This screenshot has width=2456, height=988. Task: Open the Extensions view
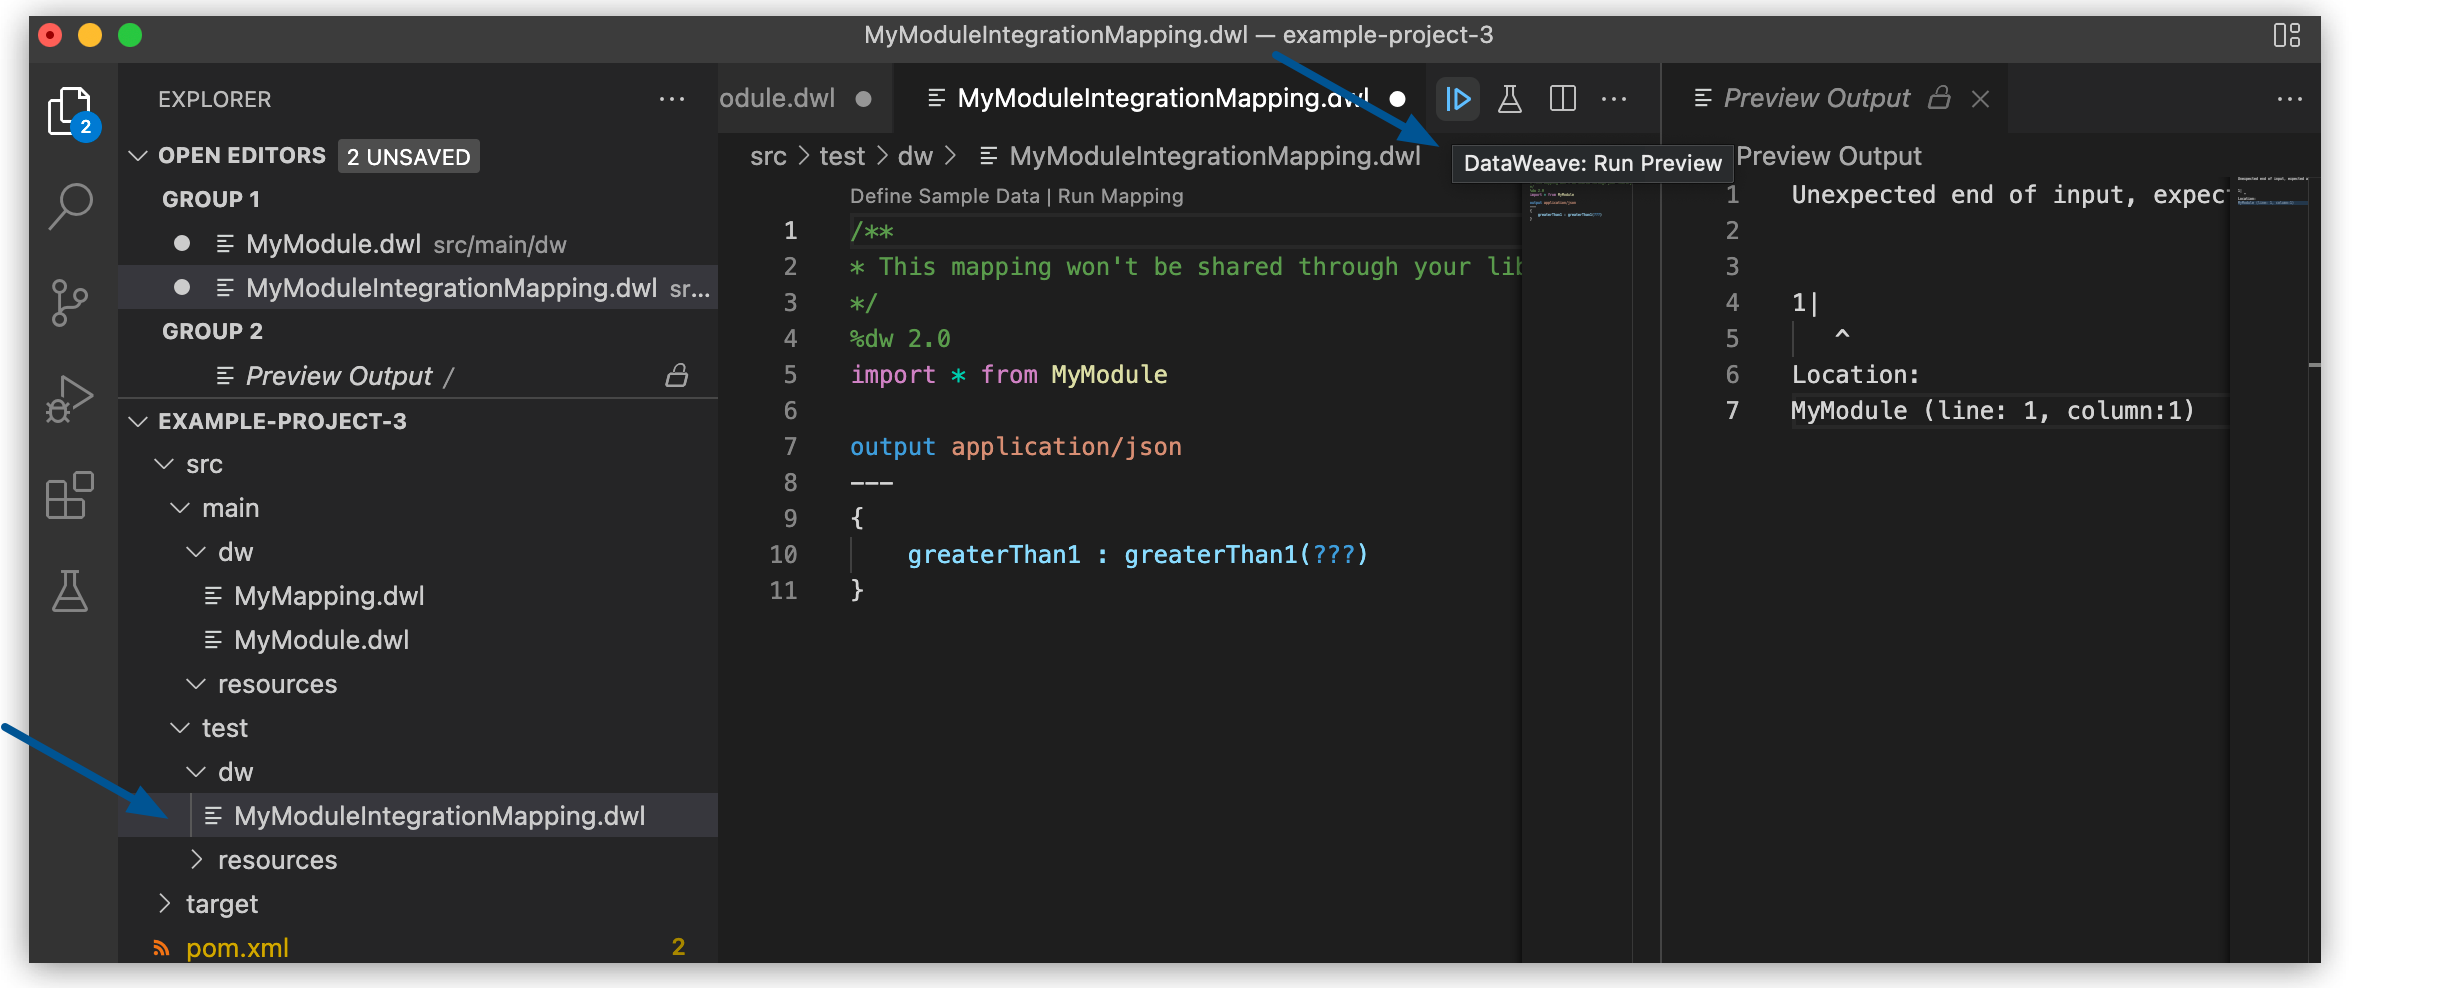69,494
